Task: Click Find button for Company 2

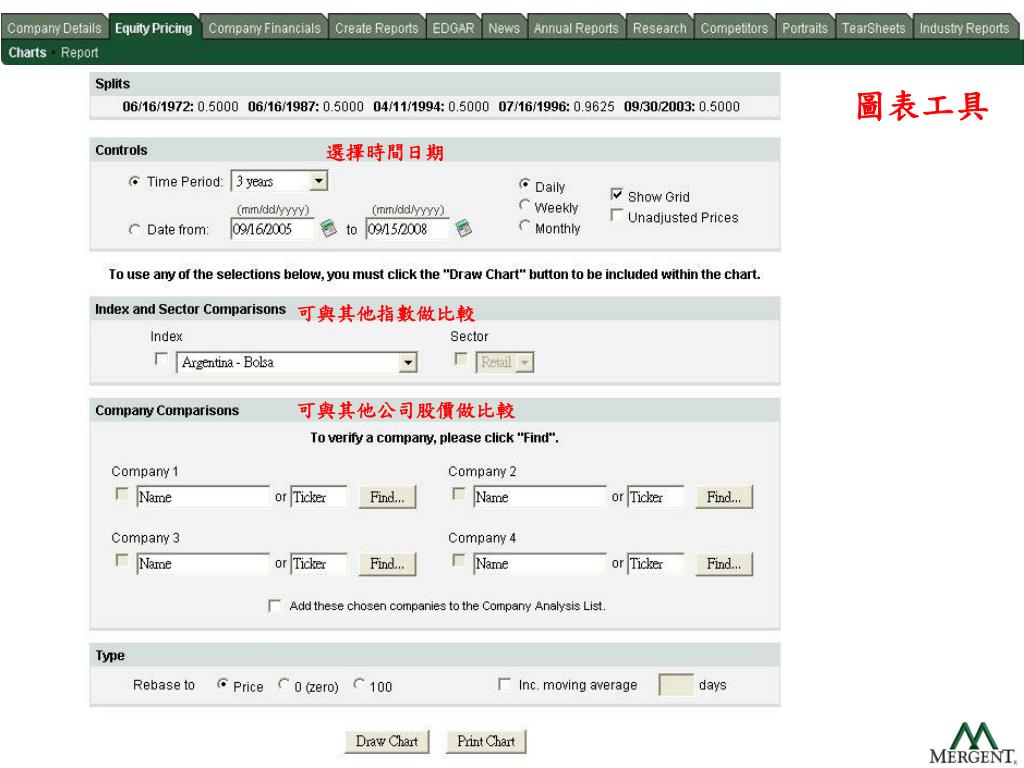Action: pos(724,497)
